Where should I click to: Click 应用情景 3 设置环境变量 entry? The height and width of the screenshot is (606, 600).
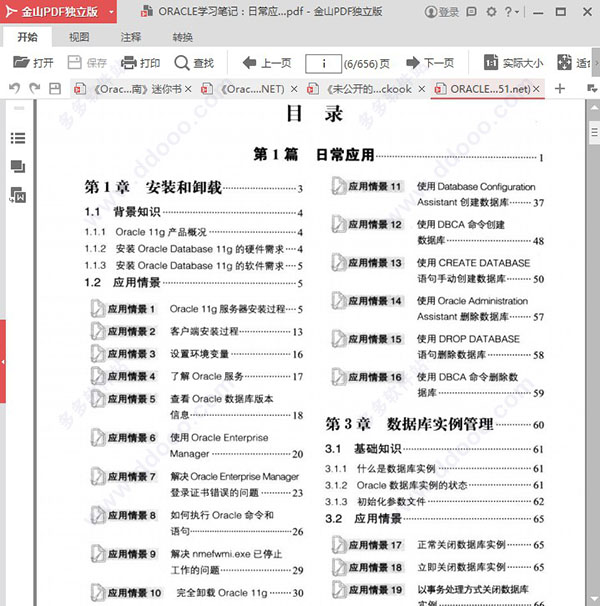197,354
